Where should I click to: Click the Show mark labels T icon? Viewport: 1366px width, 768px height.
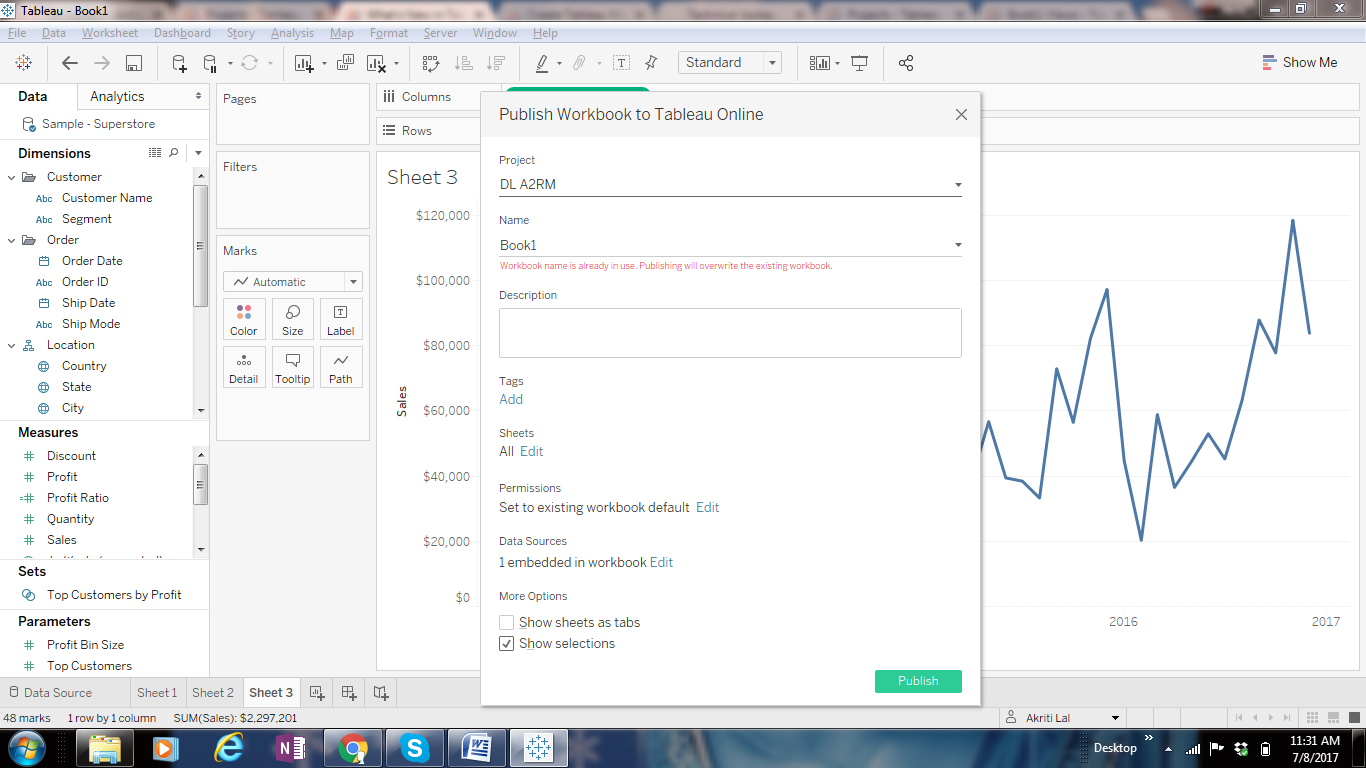621,63
